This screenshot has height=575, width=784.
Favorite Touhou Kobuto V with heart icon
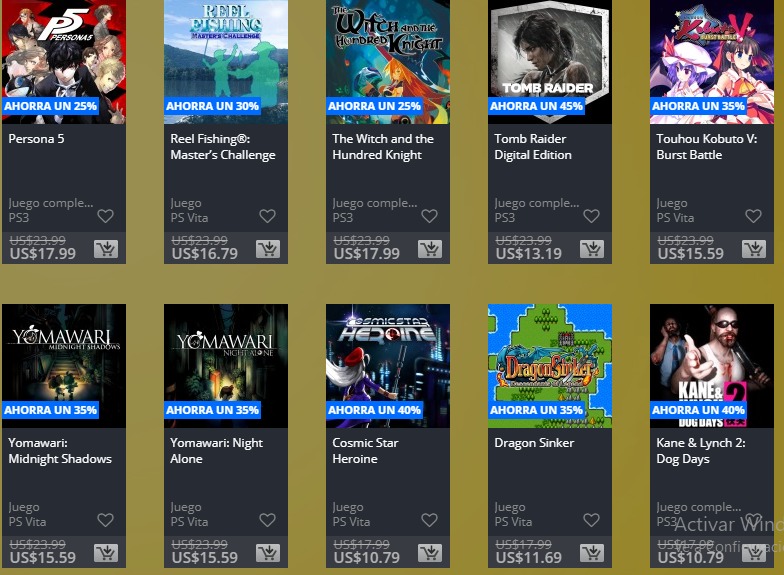[x=754, y=216]
